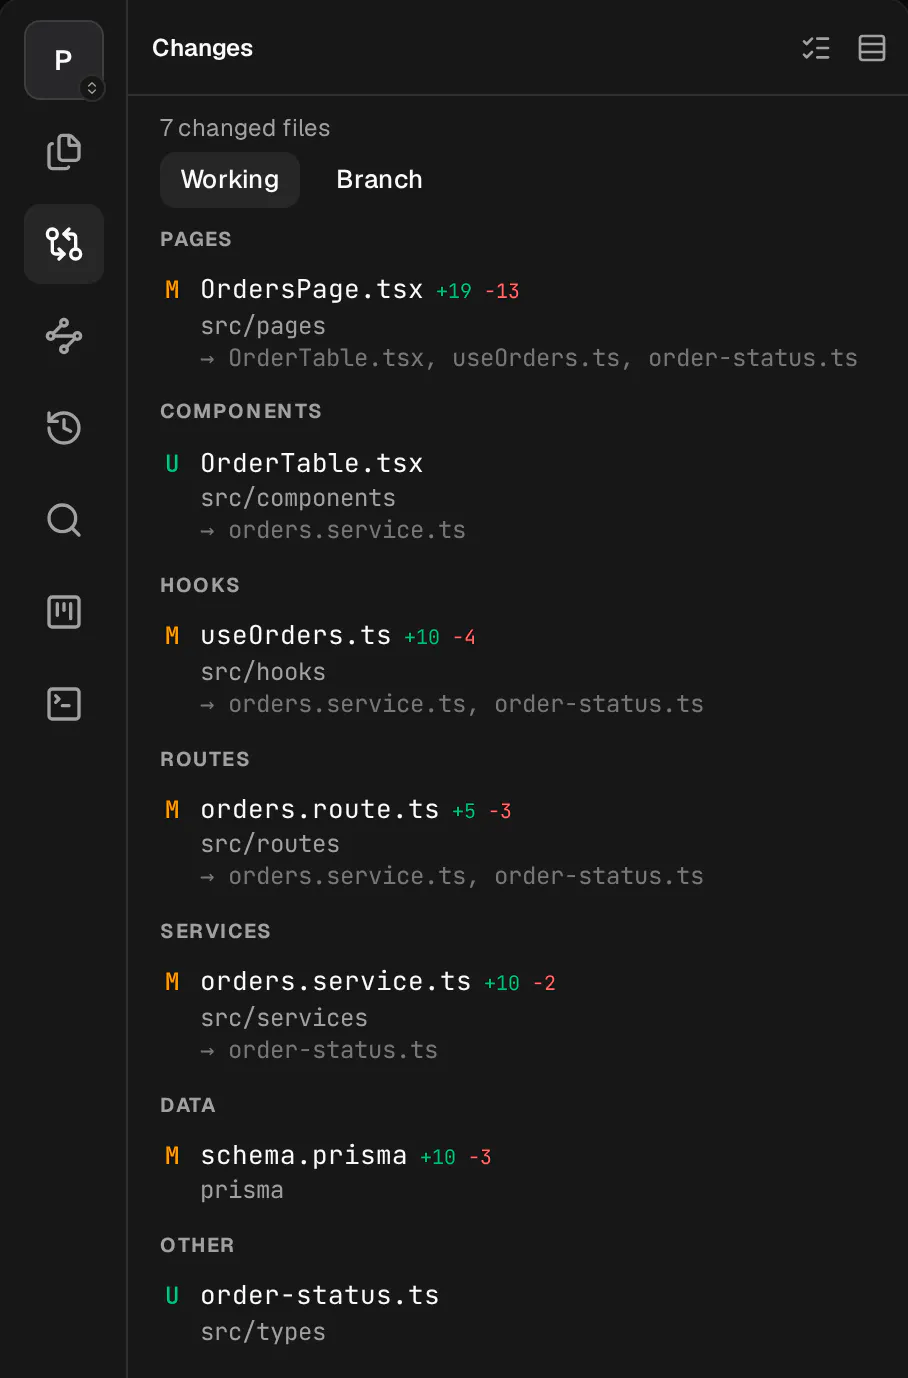908x1378 pixels.
Task: Open OrdersPage.tsx changed file
Action: (312, 289)
